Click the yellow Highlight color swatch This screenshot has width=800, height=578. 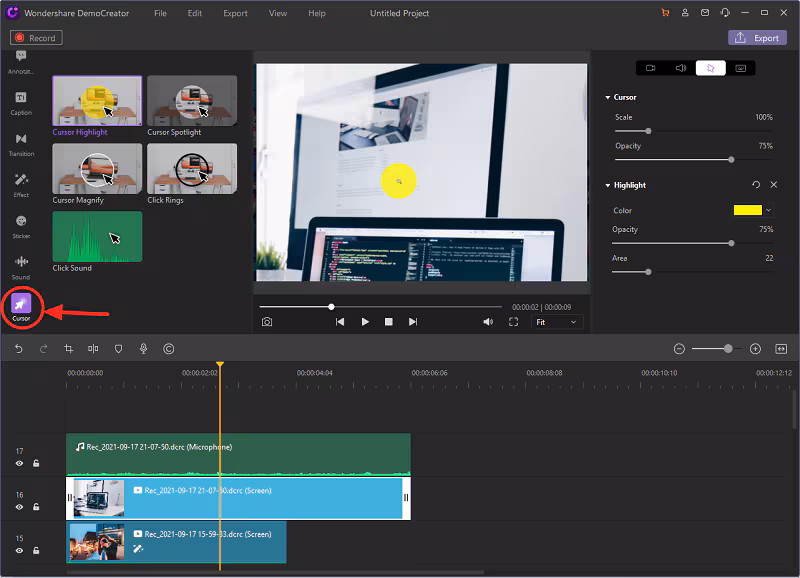pos(747,210)
